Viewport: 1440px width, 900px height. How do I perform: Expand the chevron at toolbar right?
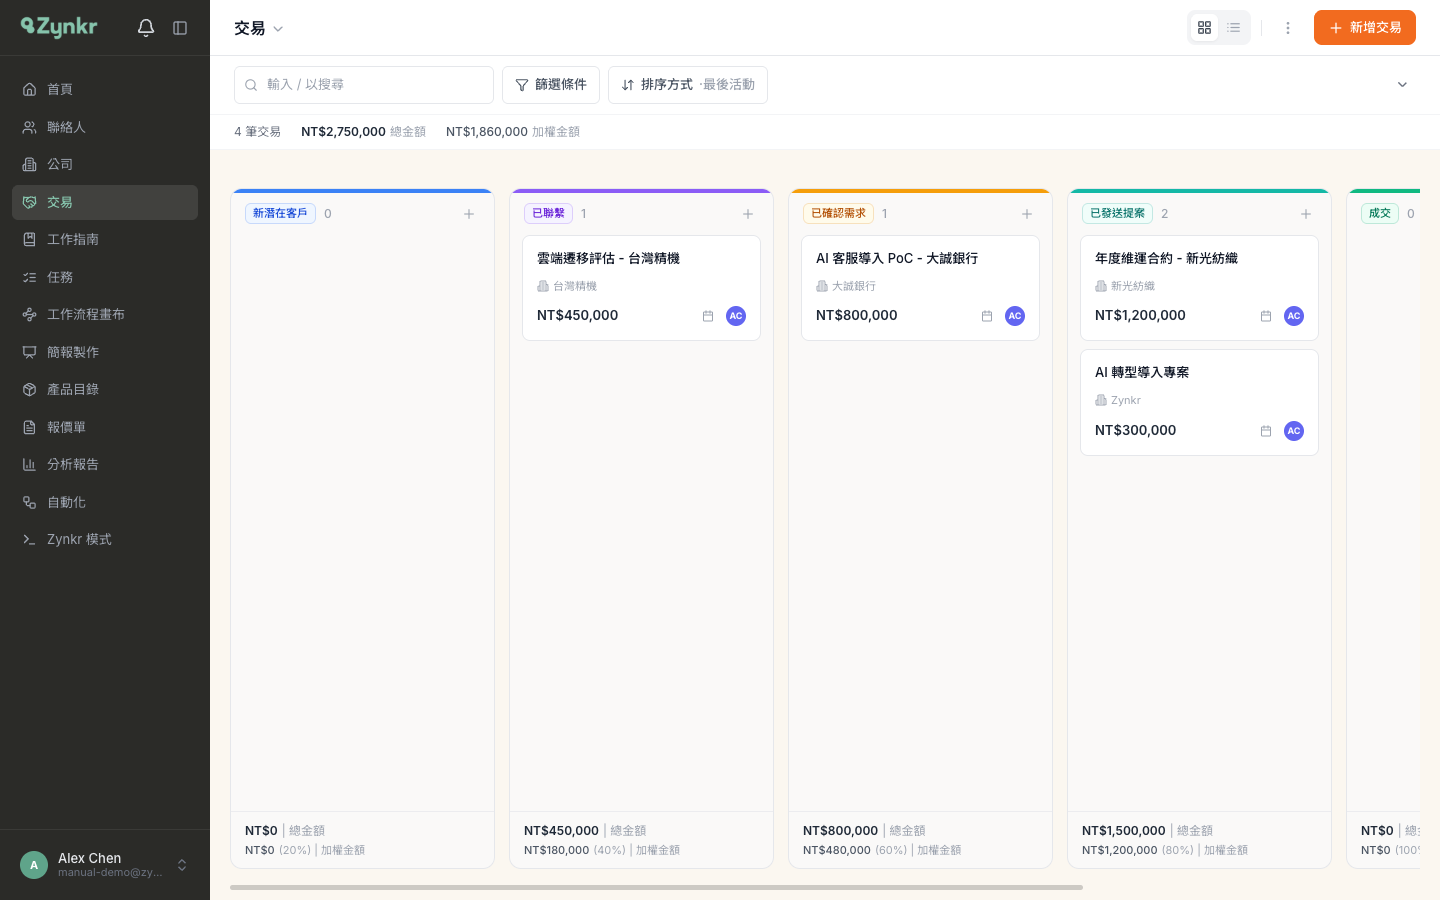[x=1402, y=85]
